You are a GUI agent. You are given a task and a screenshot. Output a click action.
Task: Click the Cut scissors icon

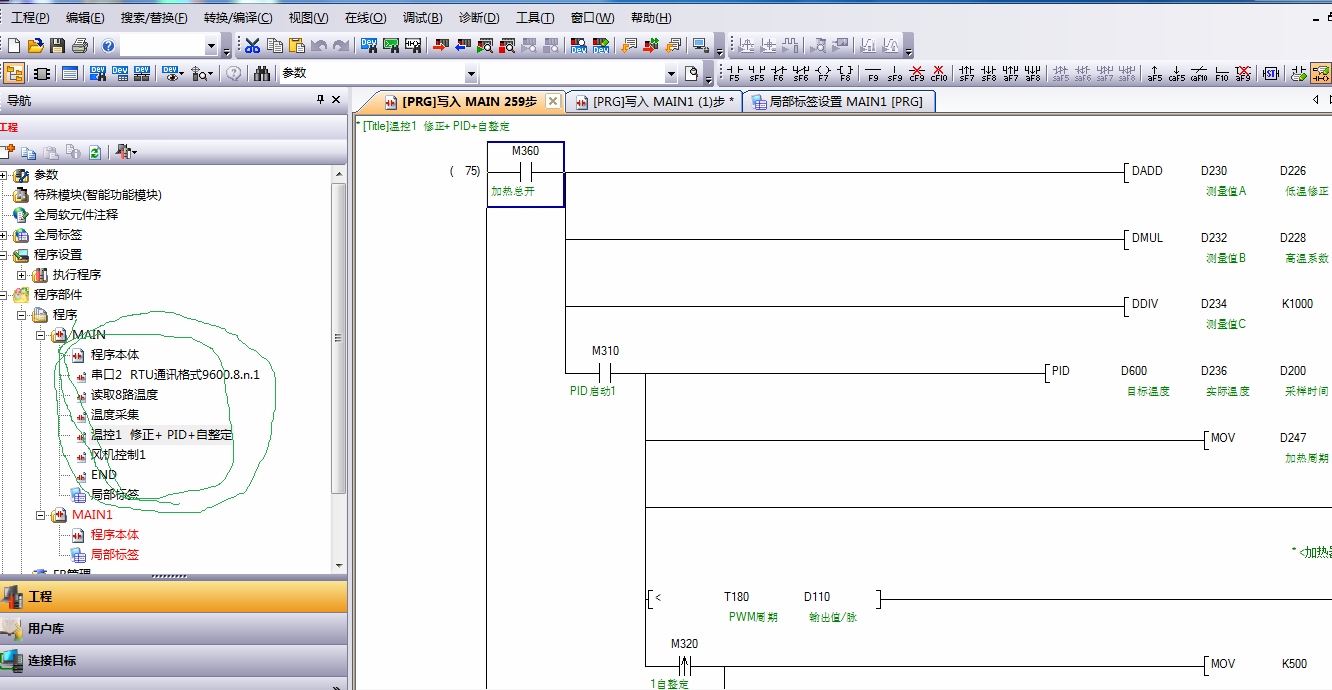click(252, 46)
